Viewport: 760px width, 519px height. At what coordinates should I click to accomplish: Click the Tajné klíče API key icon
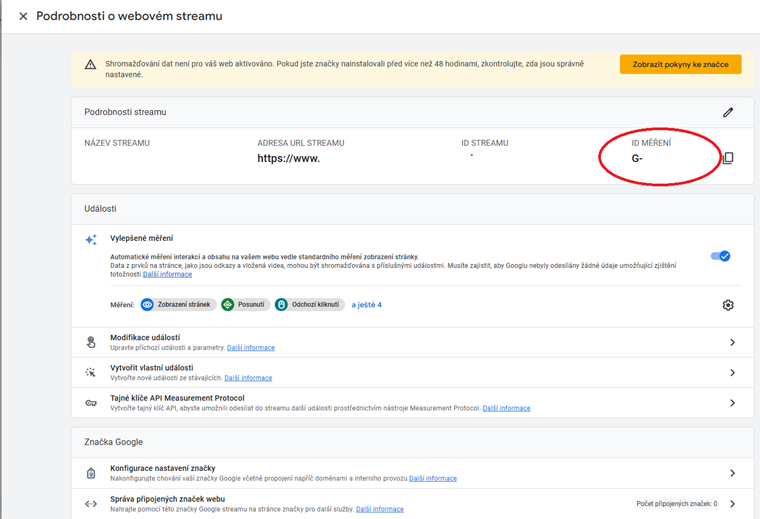(91, 403)
